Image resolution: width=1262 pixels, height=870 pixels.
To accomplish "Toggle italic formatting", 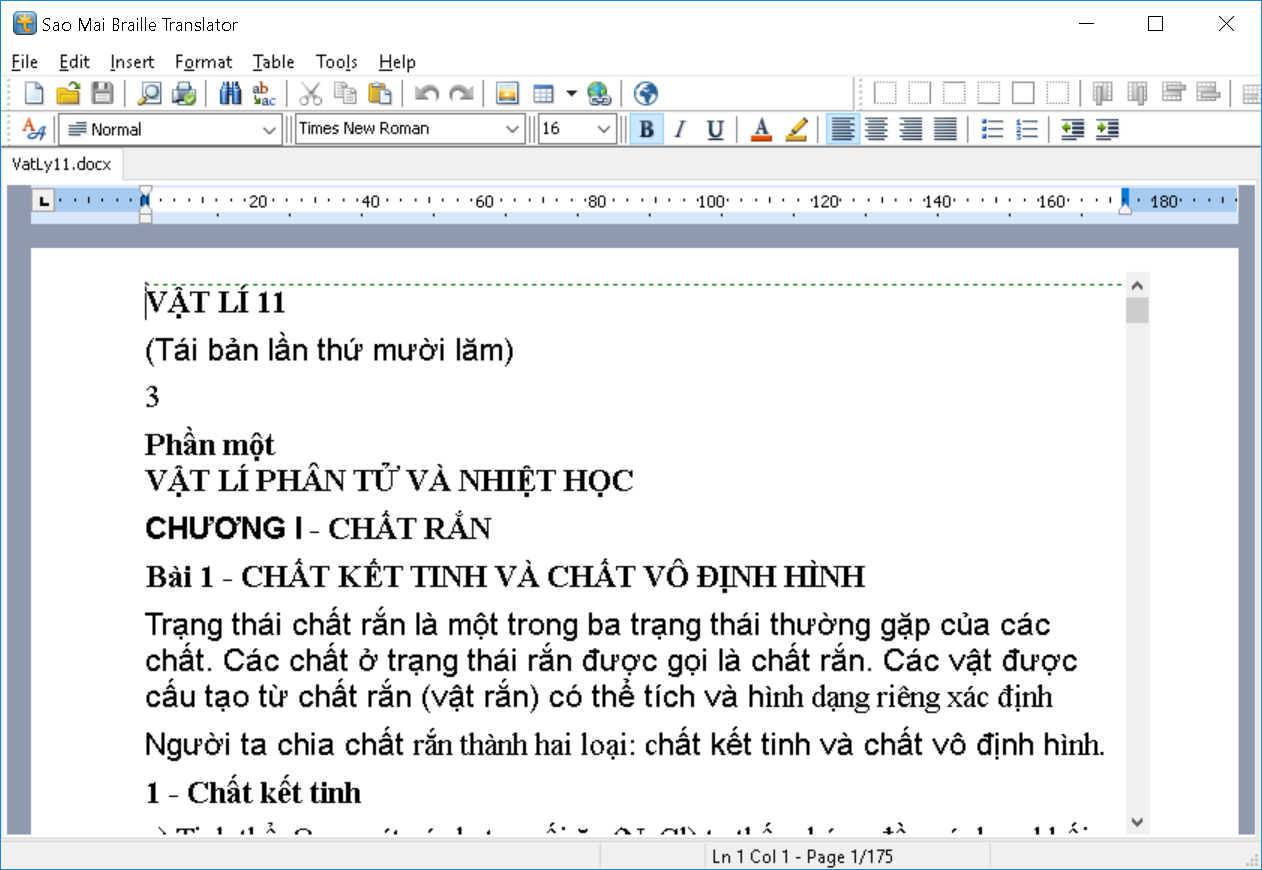I will pyautogui.click(x=680, y=128).
